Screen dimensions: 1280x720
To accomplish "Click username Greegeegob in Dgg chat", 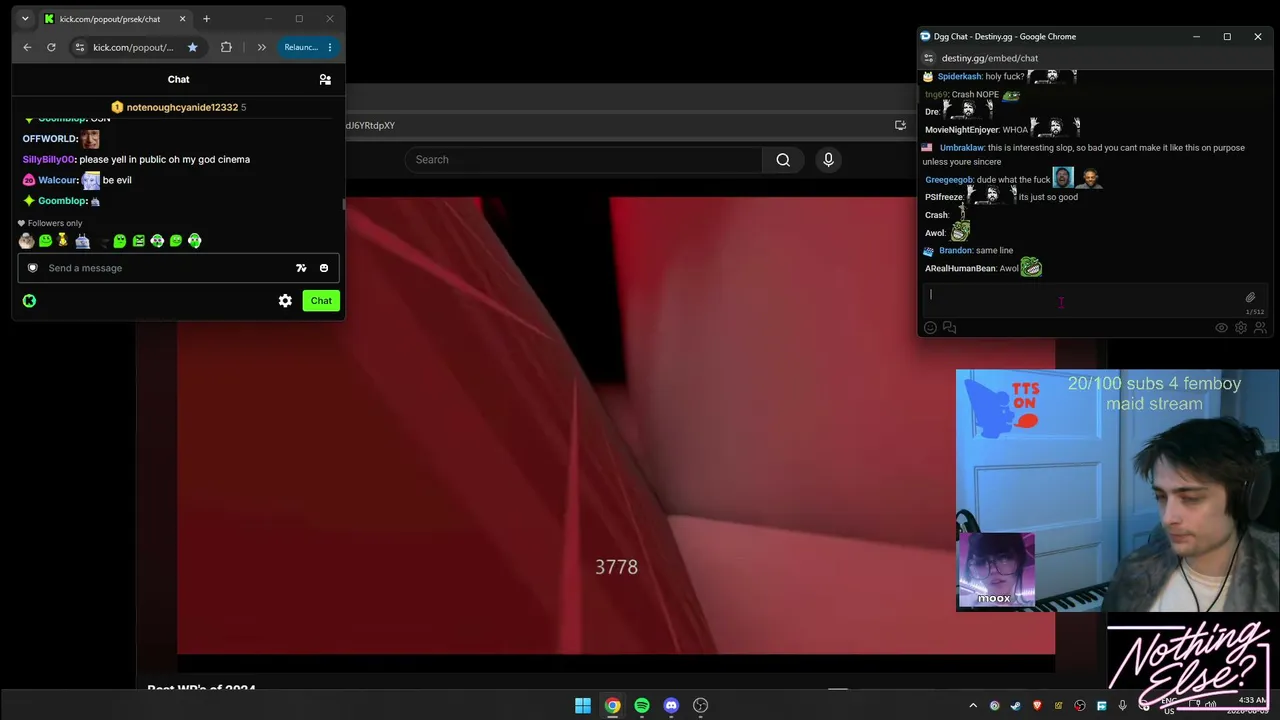I will [x=949, y=180].
